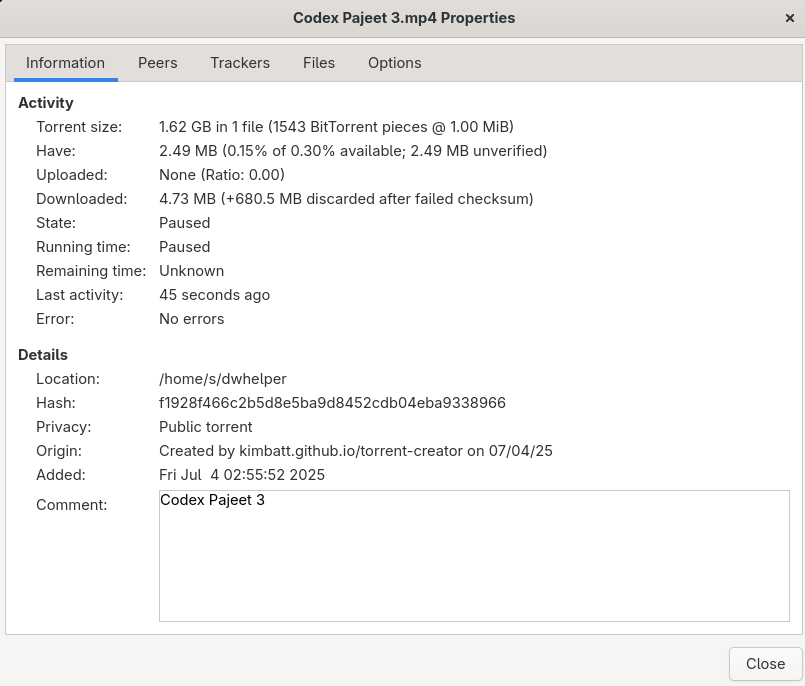Image resolution: width=805 pixels, height=686 pixels.
Task: Switch to the Information tab
Action: [66, 63]
